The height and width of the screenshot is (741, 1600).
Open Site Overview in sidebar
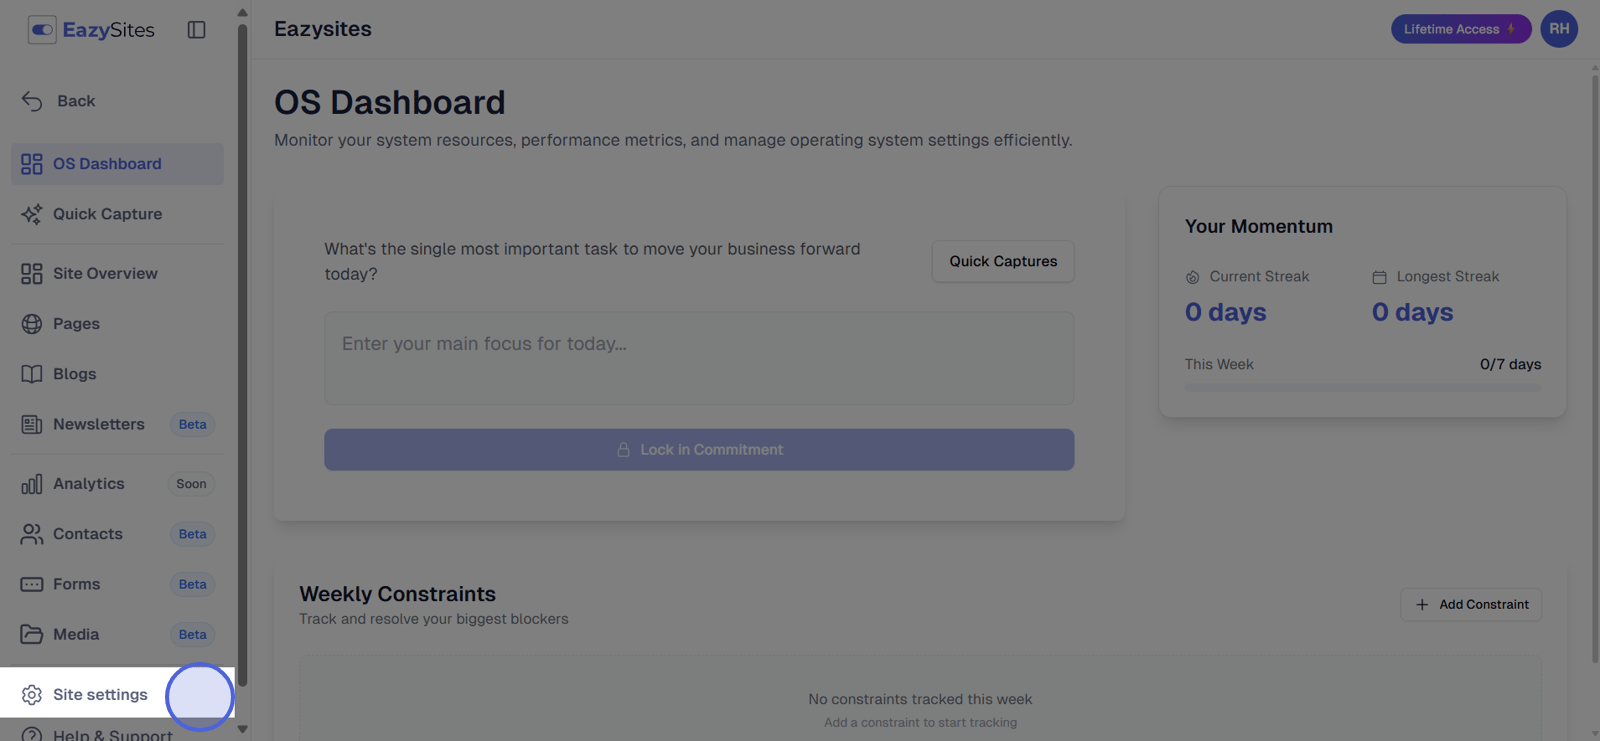tap(104, 274)
